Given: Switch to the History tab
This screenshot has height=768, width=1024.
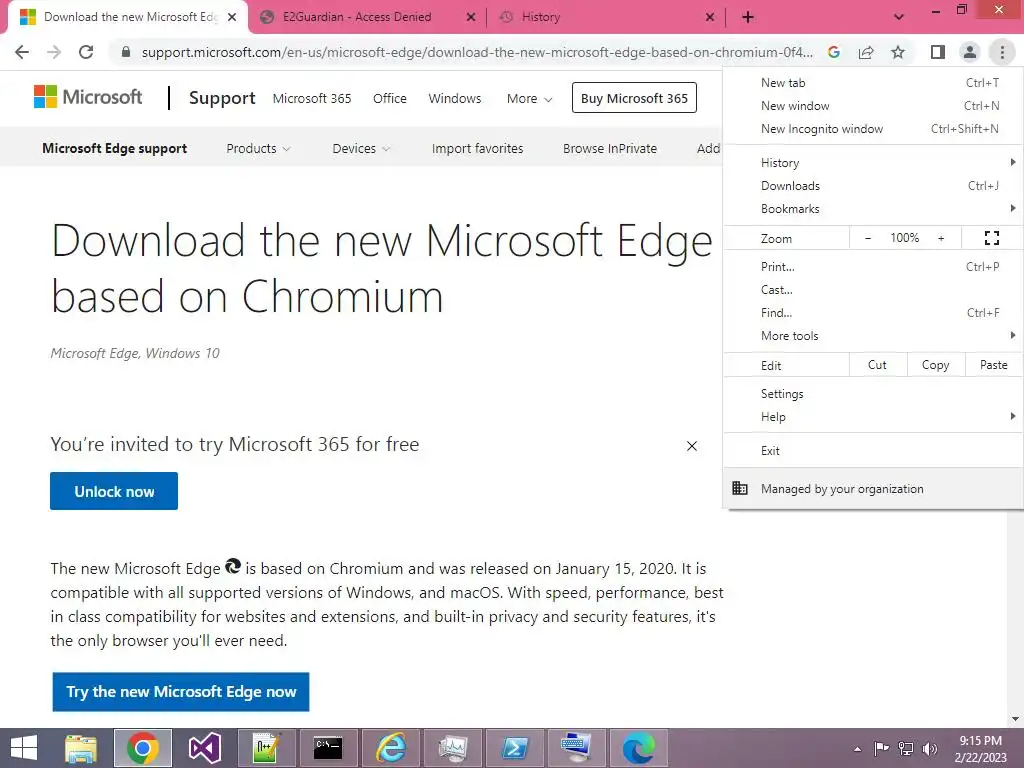Looking at the screenshot, I should click(x=541, y=17).
